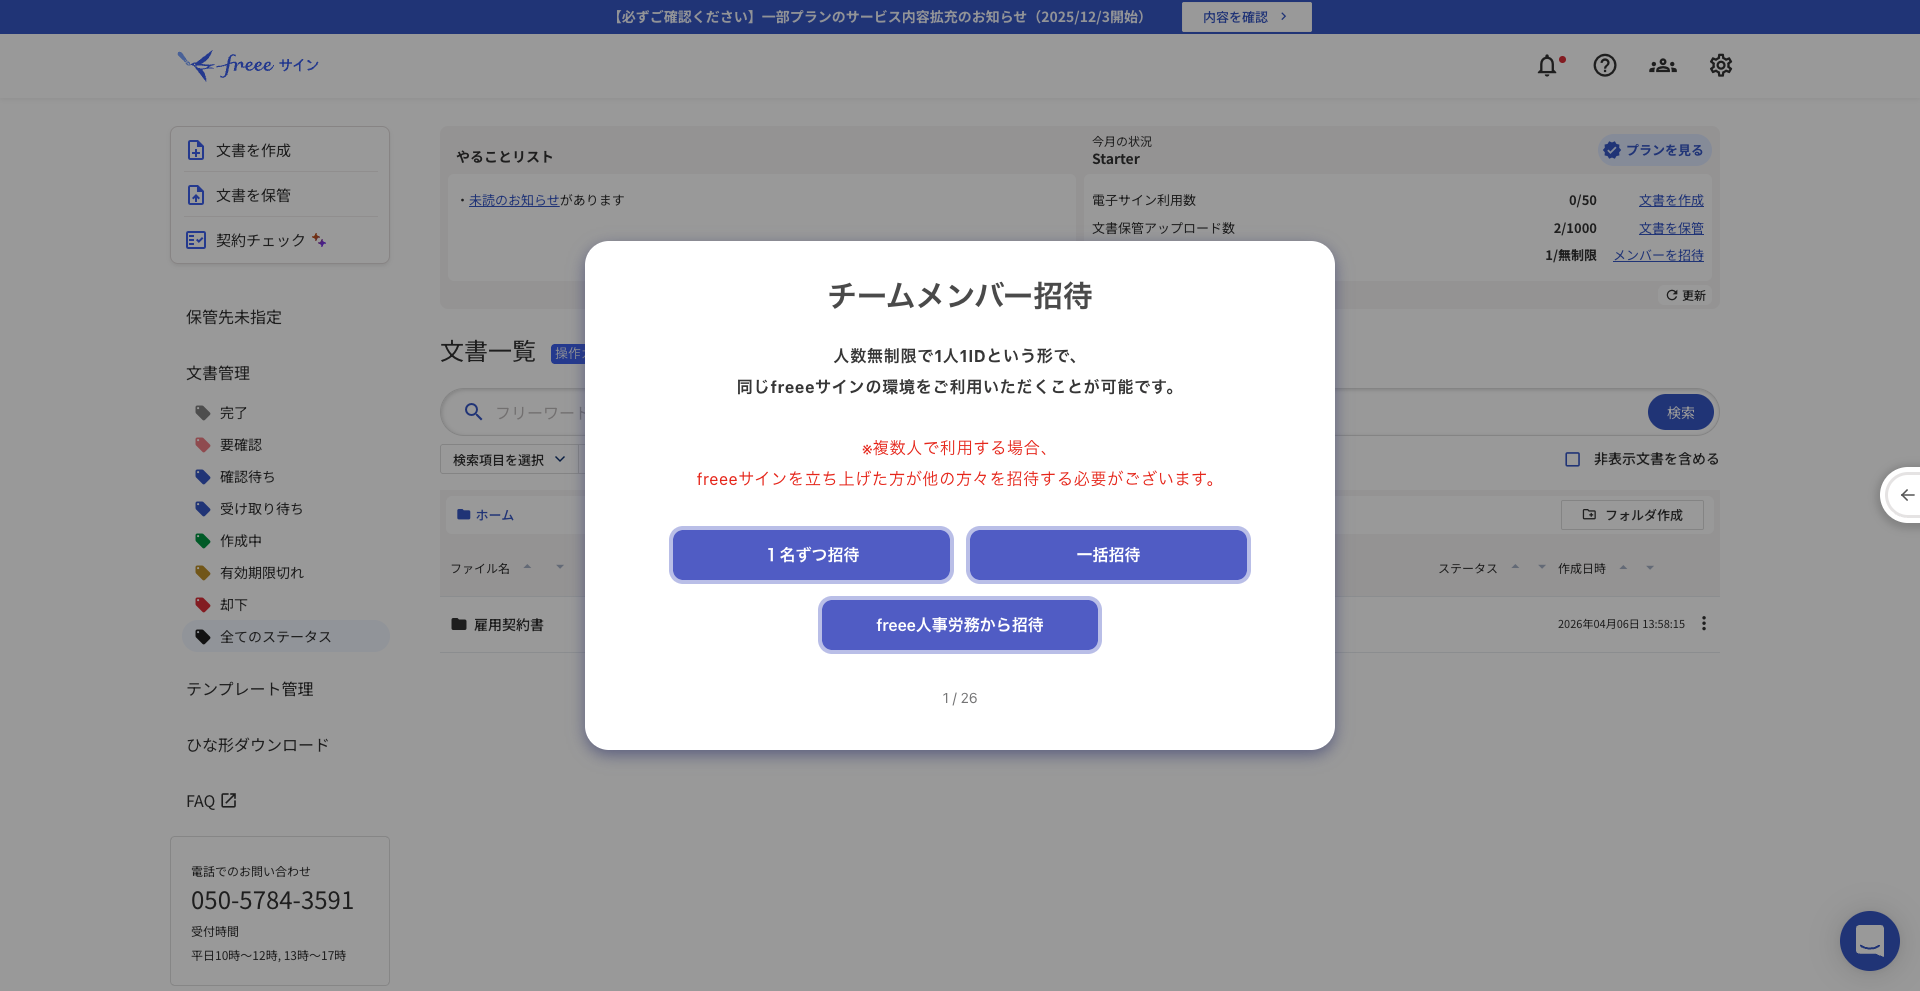Sort 作成日時 column descending arrow

point(1650,567)
